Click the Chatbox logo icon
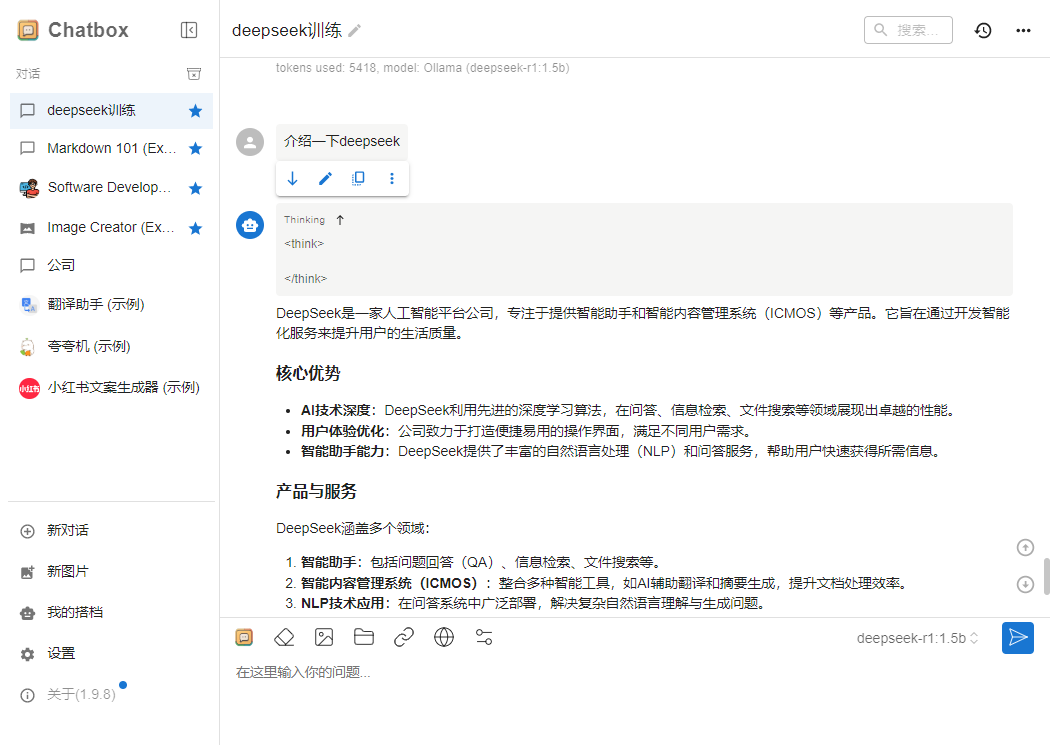1050x745 pixels. coord(28,30)
